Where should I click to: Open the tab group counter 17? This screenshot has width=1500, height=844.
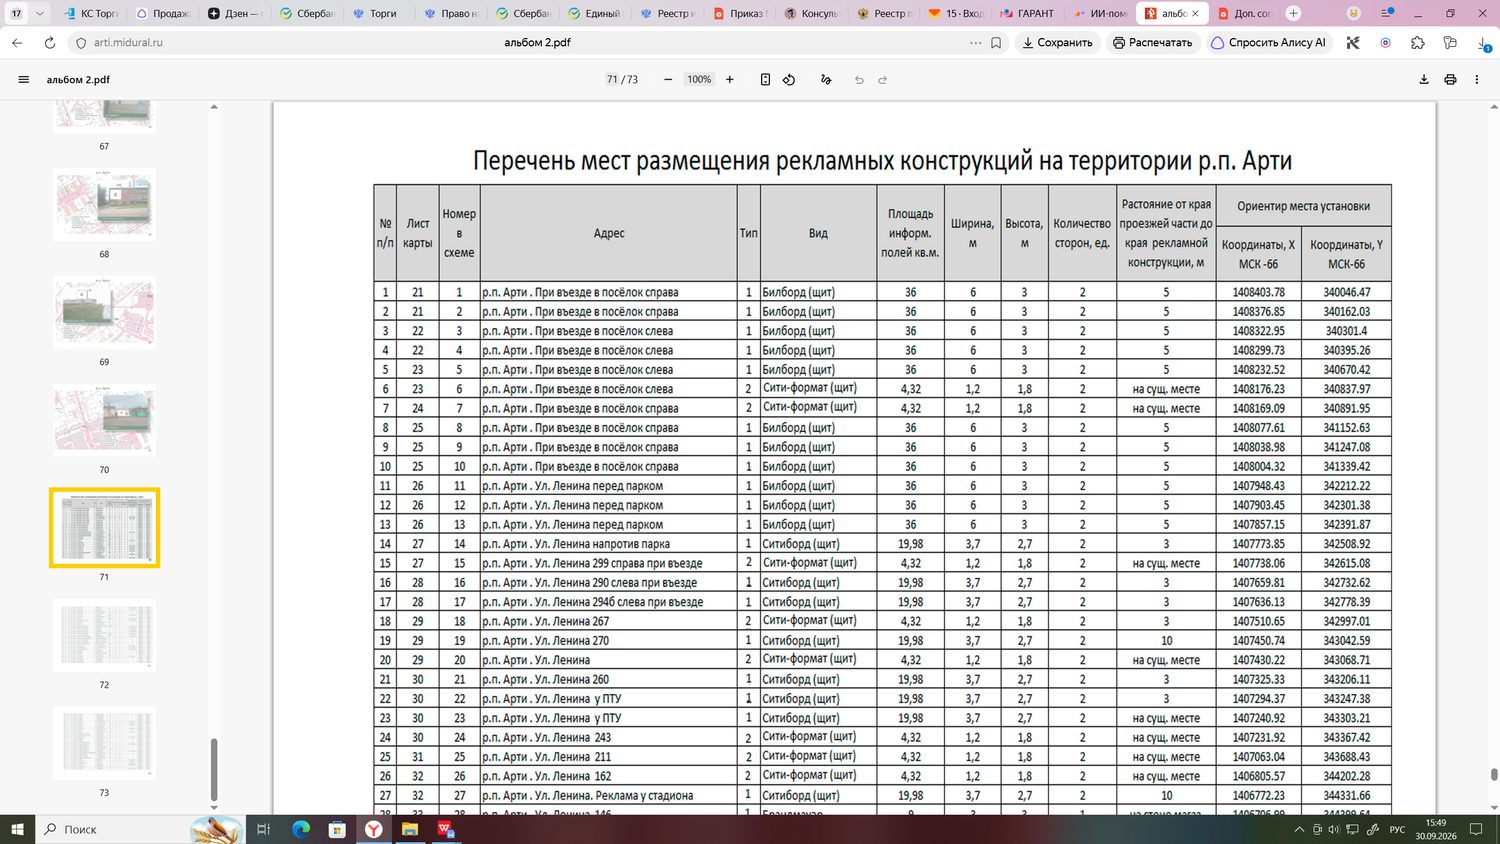(x=16, y=14)
